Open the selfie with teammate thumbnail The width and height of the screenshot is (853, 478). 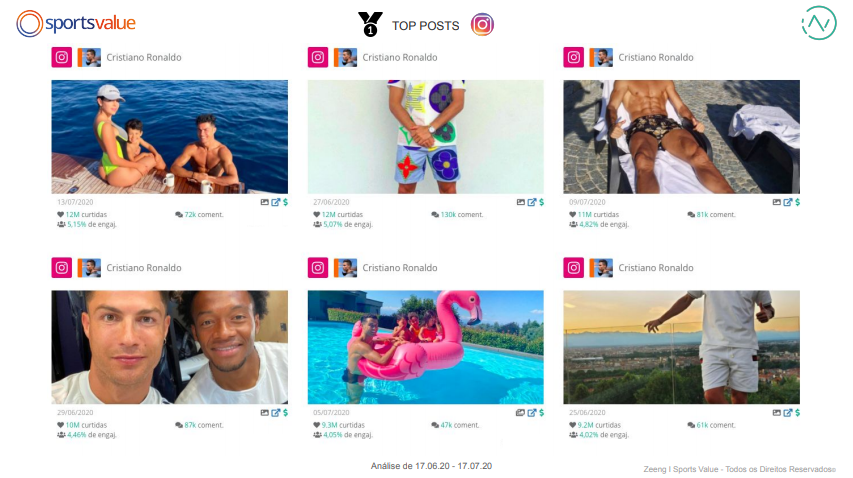click(169, 347)
